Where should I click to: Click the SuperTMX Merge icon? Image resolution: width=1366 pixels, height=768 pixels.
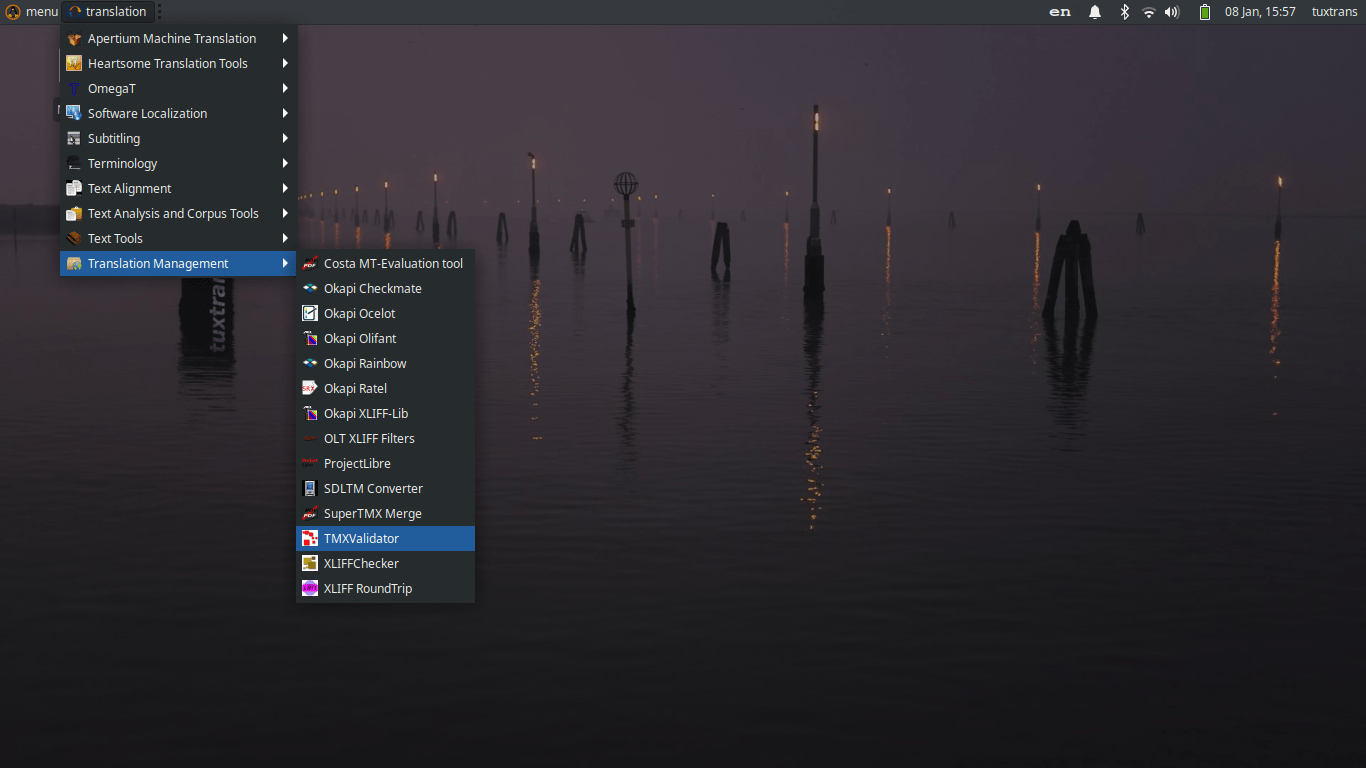point(310,514)
